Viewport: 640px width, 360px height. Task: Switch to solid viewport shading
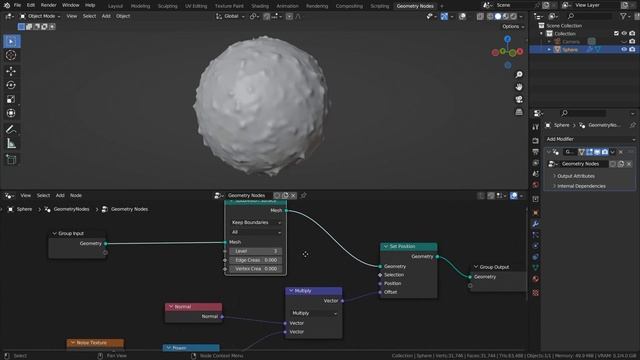pyautogui.click(x=498, y=16)
